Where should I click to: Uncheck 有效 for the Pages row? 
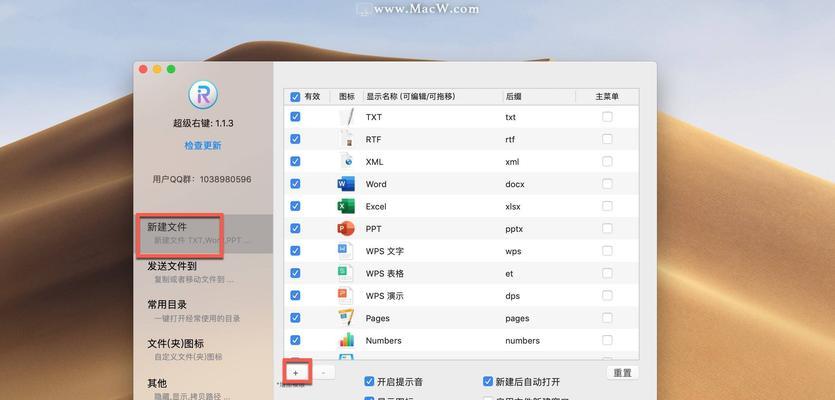tap(295, 318)
